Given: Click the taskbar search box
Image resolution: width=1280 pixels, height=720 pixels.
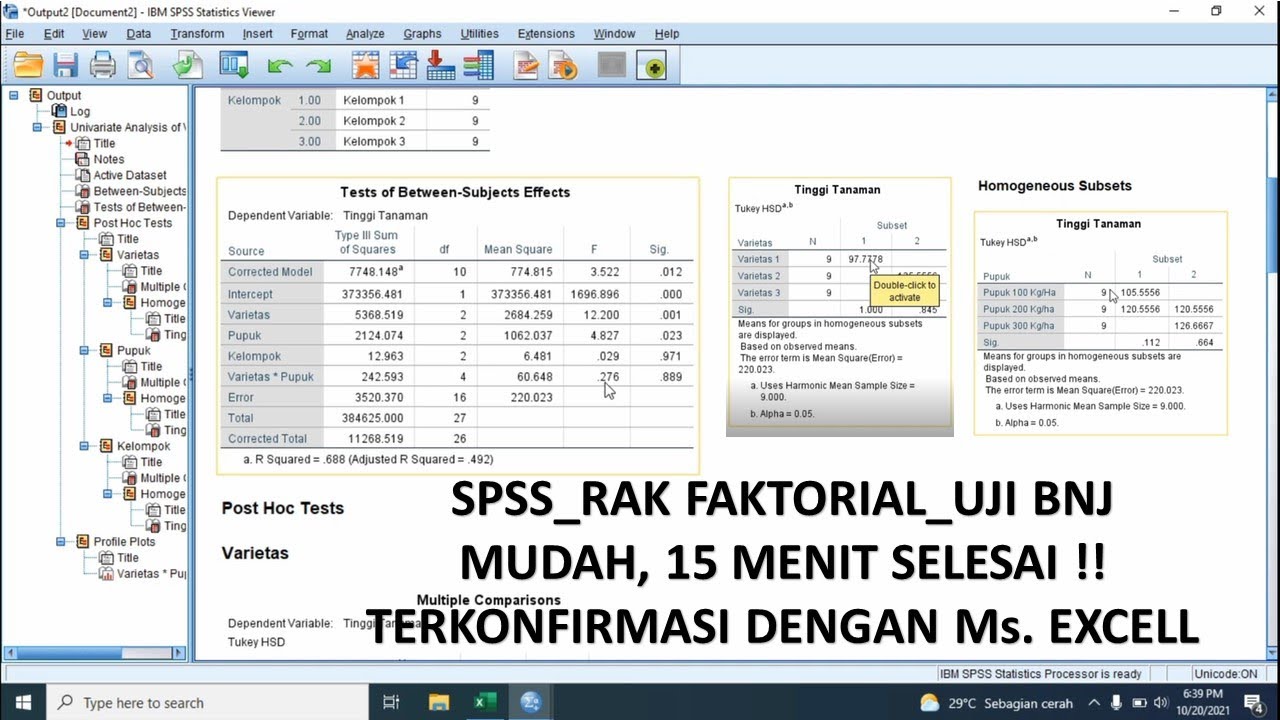Looking at the screenshot, I should (208, 702).
